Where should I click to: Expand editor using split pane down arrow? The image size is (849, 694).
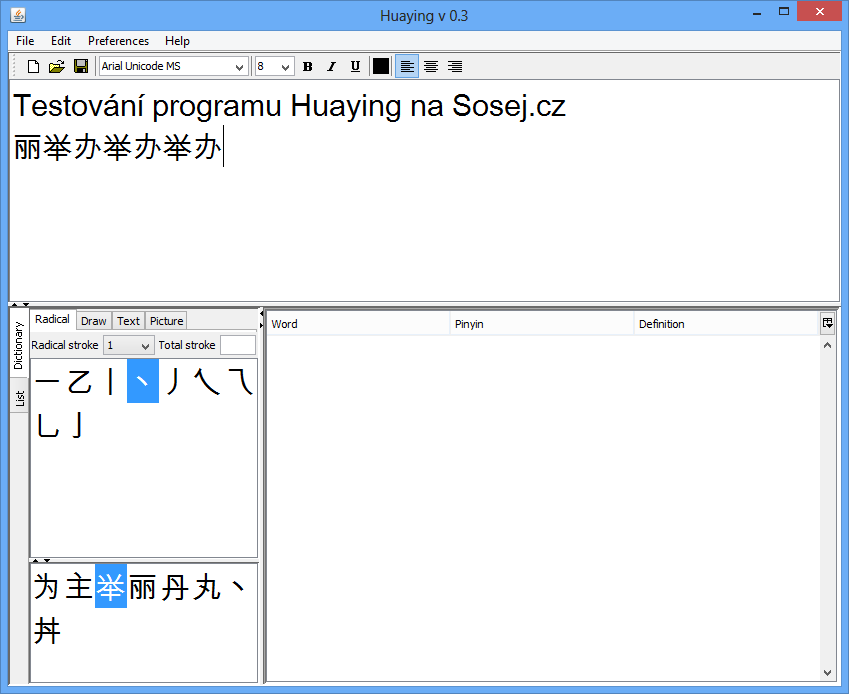[x=25, y=305]
